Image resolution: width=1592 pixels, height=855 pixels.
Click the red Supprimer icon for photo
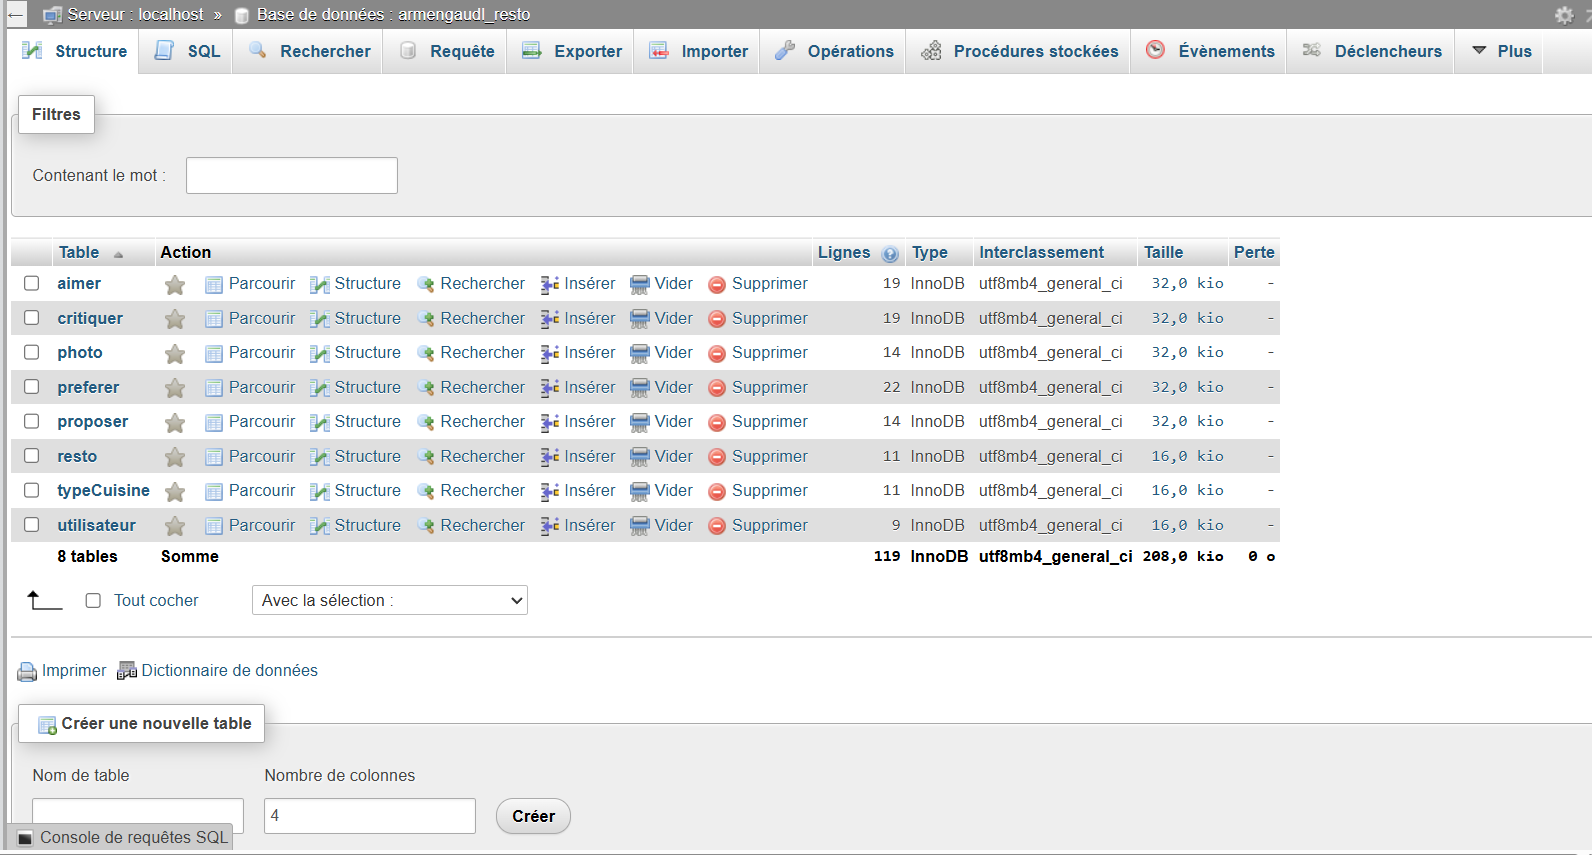click(x=716, y=354)
